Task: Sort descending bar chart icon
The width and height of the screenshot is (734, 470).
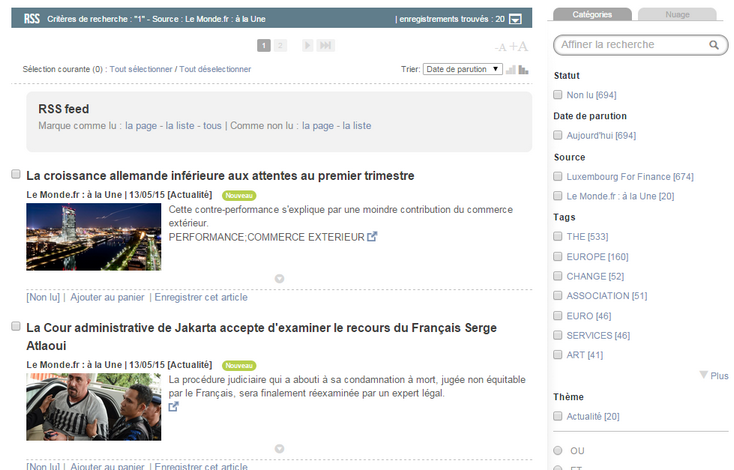Action: click(x=523, y=70)
